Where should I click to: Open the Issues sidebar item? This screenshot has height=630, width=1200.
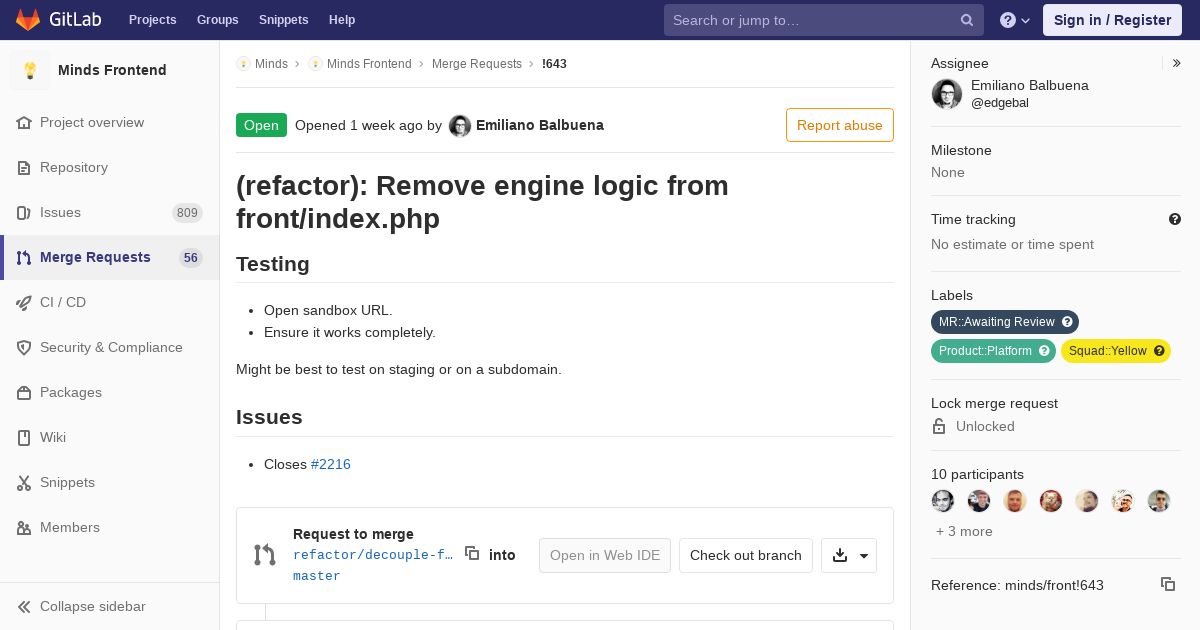[60, 212]
